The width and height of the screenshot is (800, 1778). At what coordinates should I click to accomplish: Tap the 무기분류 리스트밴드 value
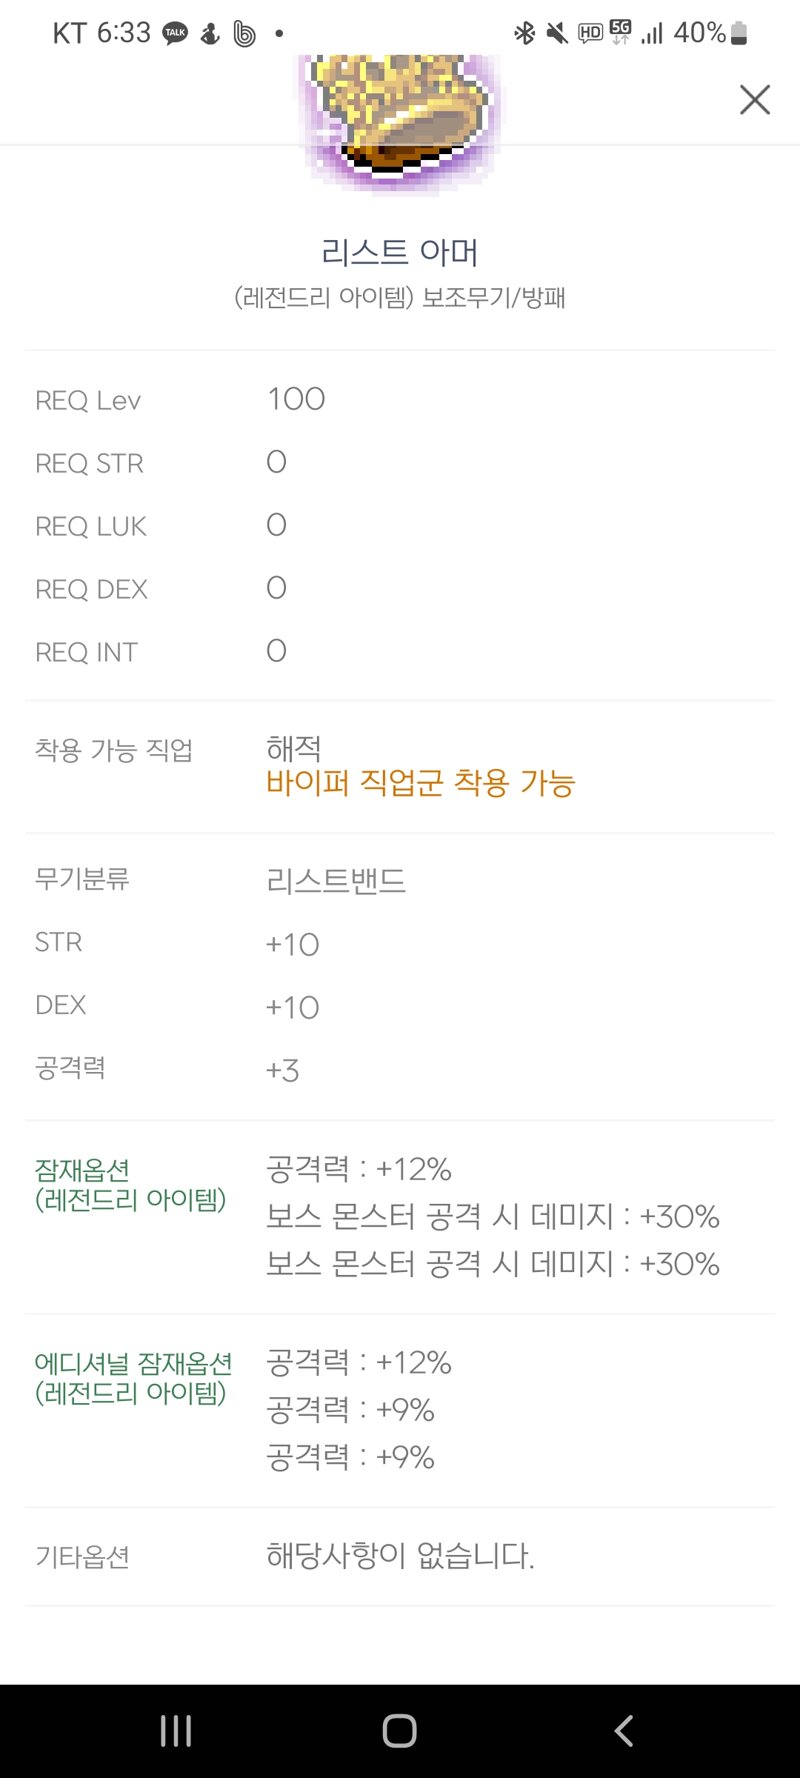[336, 881]
